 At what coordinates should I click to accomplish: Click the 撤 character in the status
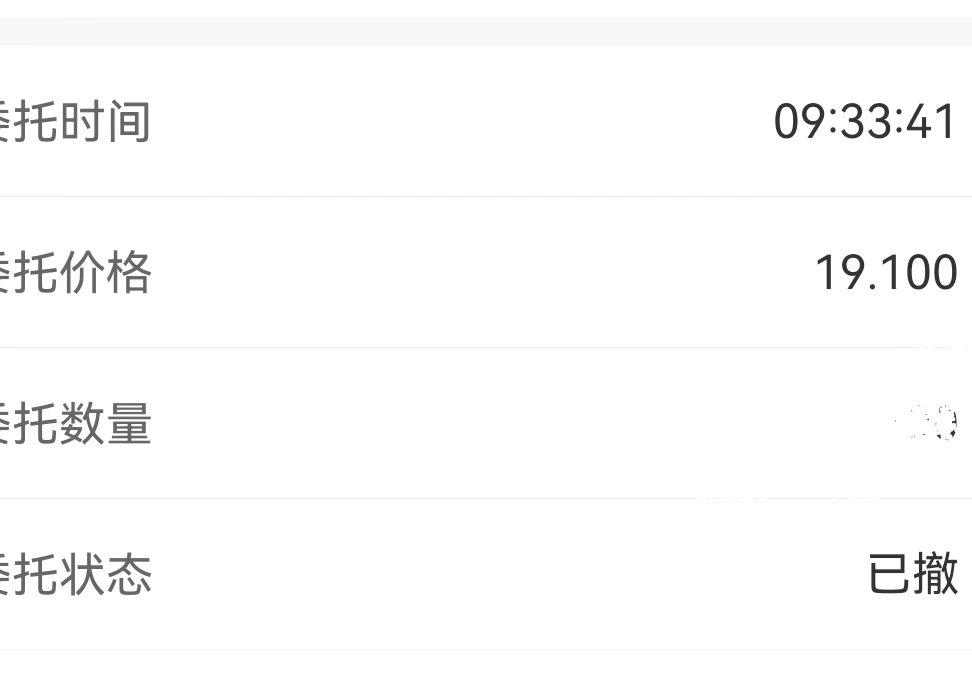point(936,575)
